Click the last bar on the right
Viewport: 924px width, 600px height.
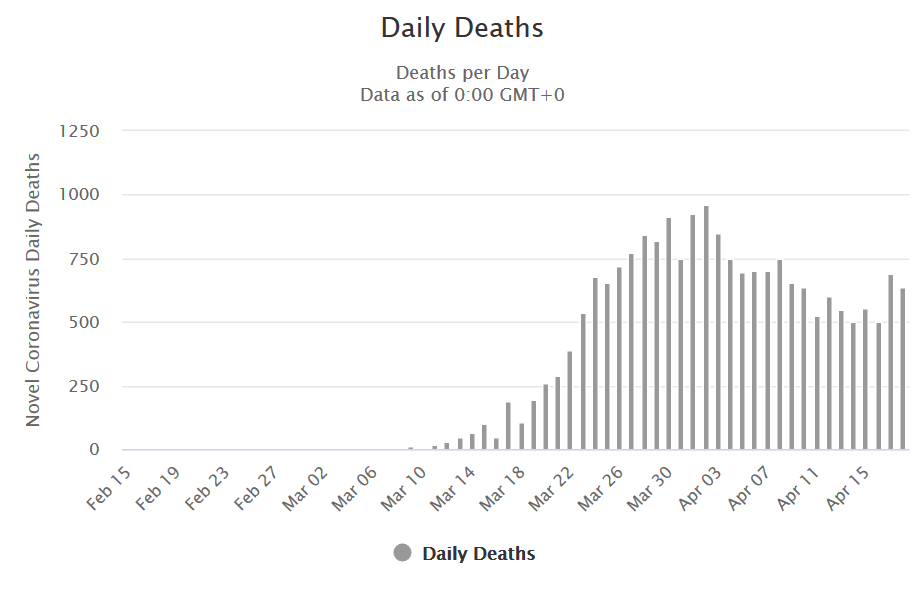point(903,369)
